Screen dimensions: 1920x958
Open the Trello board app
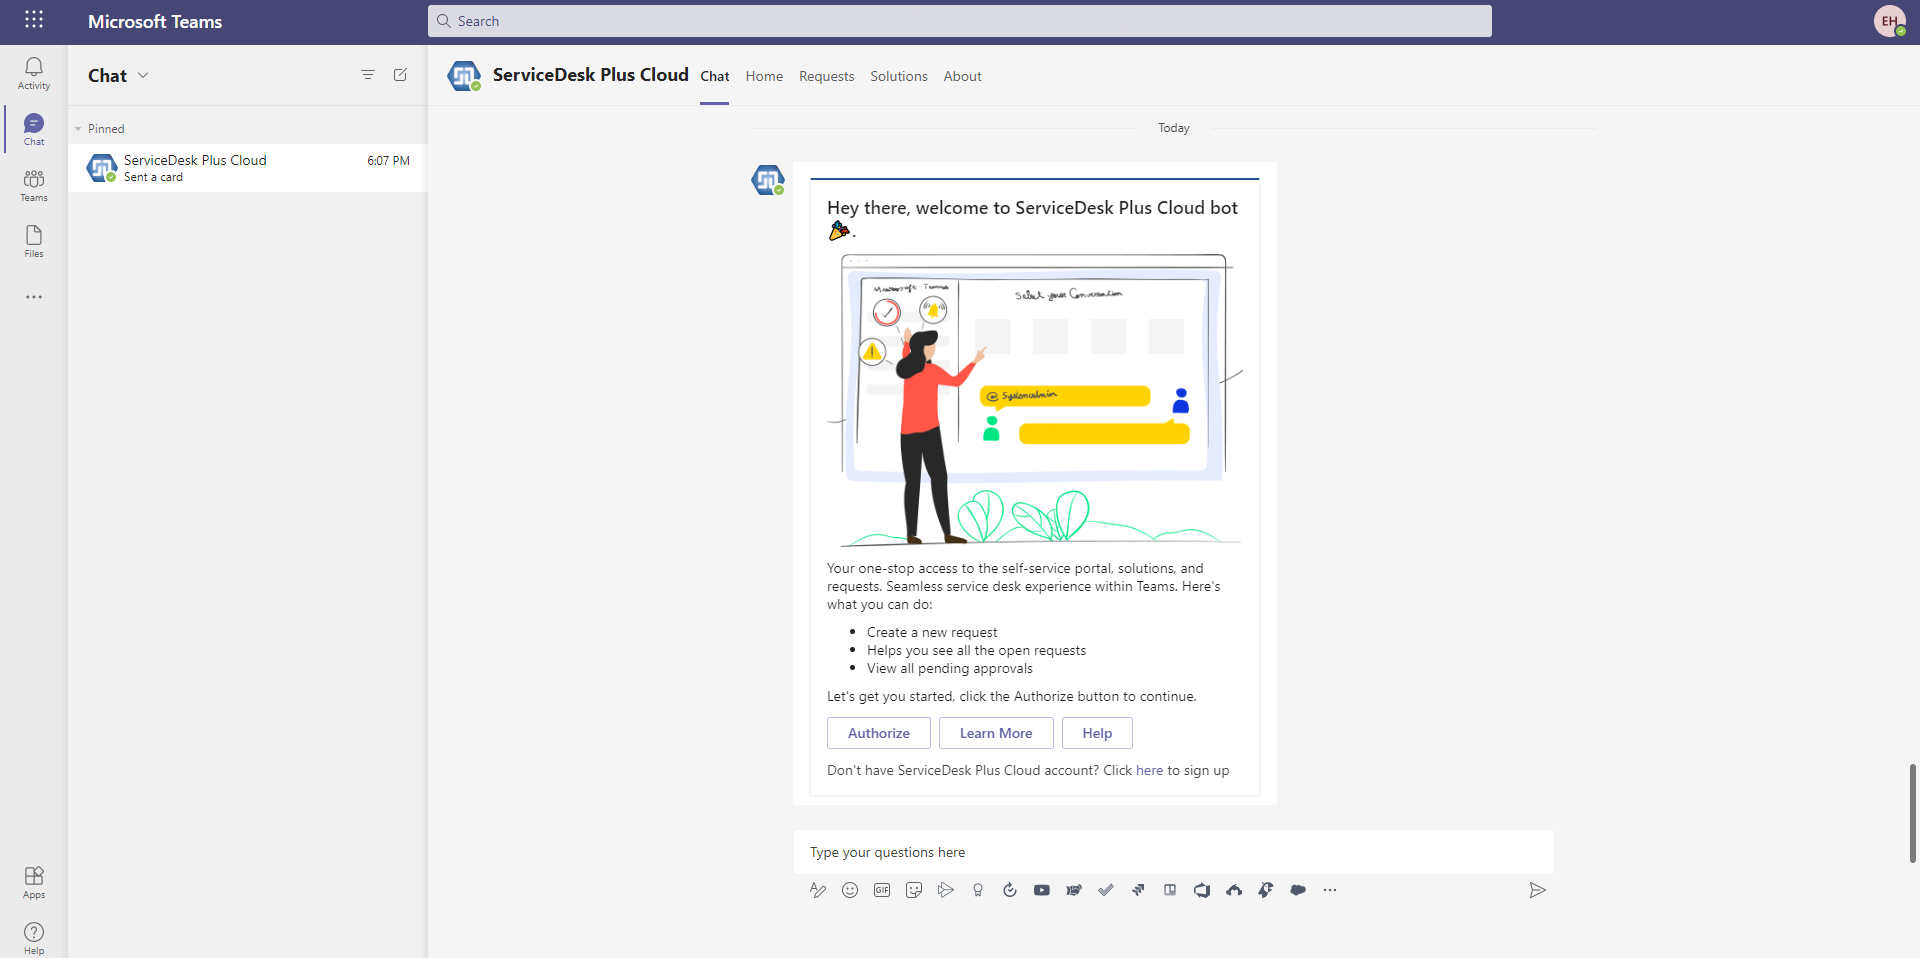click(x=1170, y=890)
